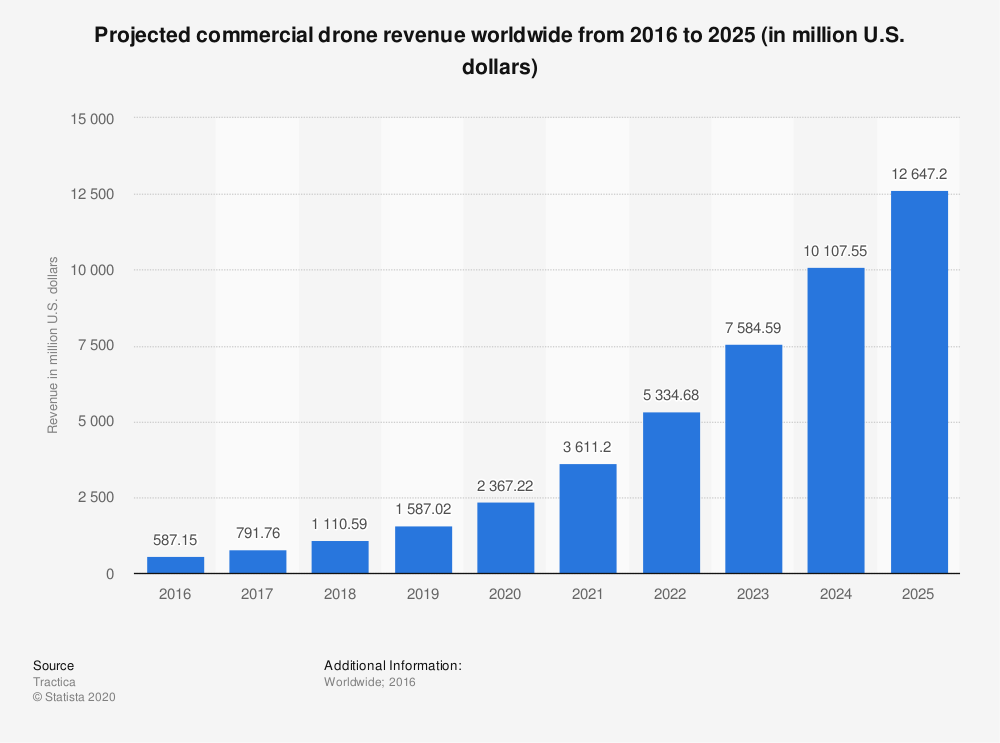Click the 2018 bar in chart
This screenshot has width=1000, height=743.
340,557
